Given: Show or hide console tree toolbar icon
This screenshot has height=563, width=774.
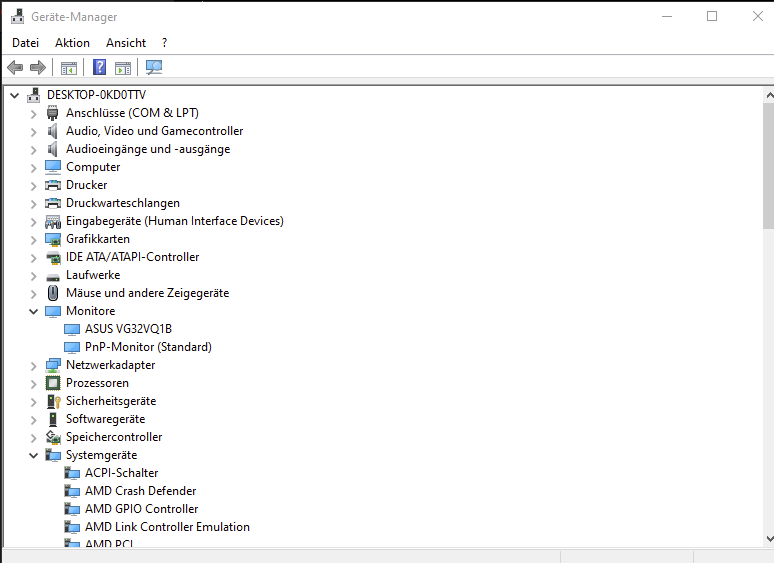Looking at the screenshot, I should click(69, 68).
